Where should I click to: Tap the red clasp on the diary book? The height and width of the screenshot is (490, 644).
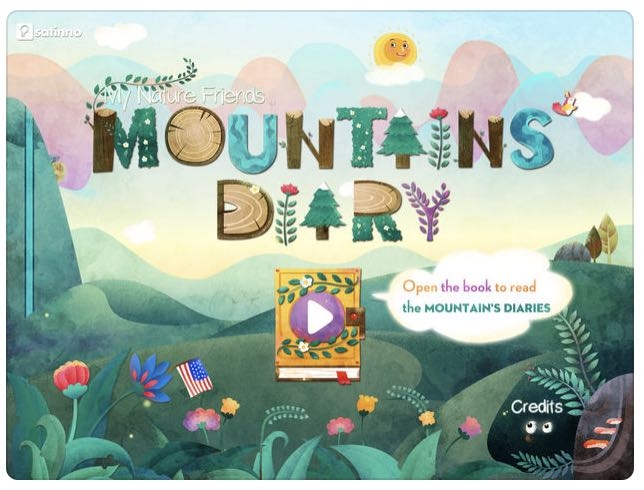pos(354,316)
